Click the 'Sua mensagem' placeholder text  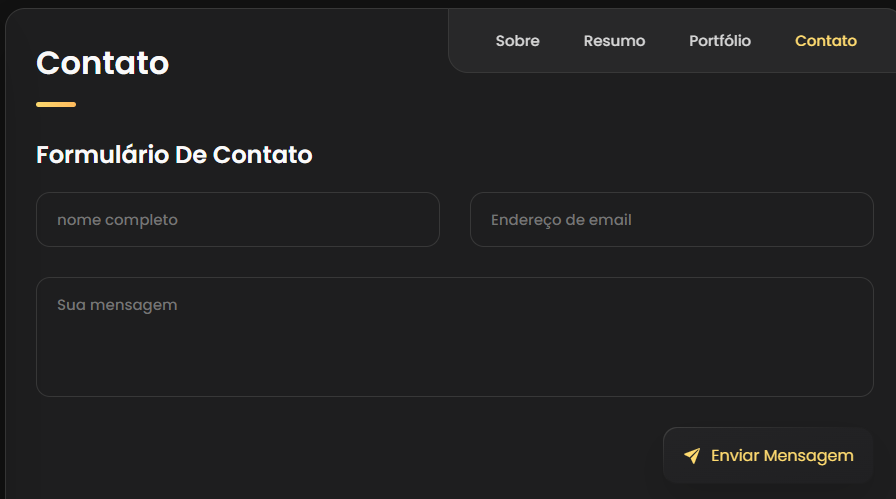click(x=117, y=305)
